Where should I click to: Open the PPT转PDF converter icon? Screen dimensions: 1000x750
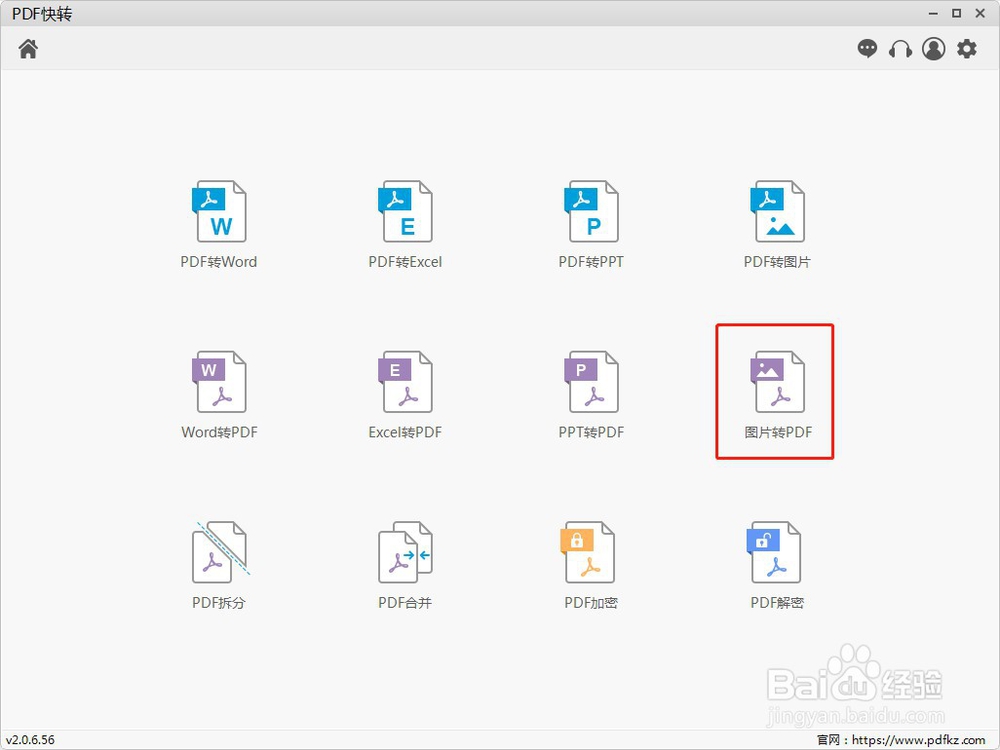click(x=591, y=382)
